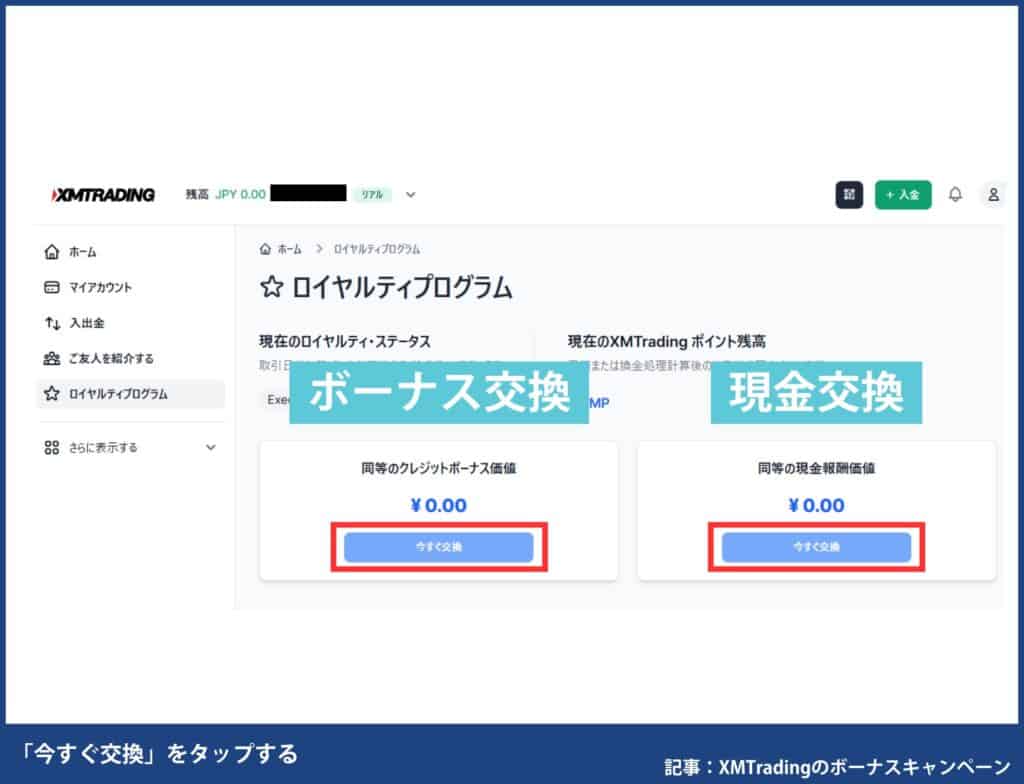Click the refer friends people icon

[x=52, y=358]
